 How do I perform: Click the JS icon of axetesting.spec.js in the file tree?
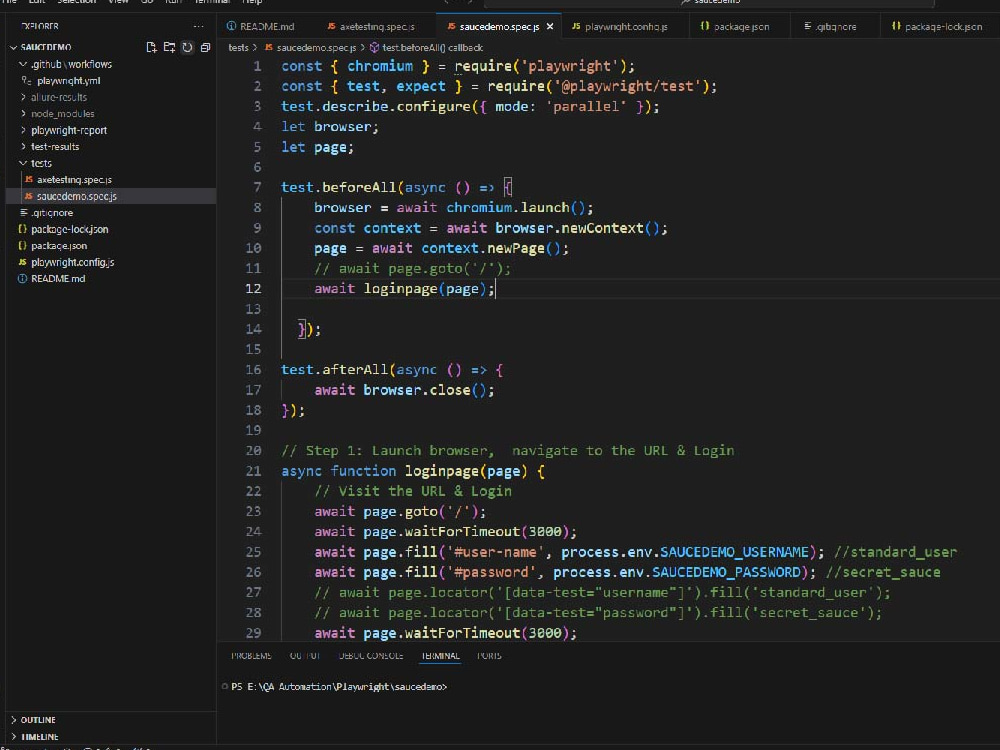pos(29,180)
